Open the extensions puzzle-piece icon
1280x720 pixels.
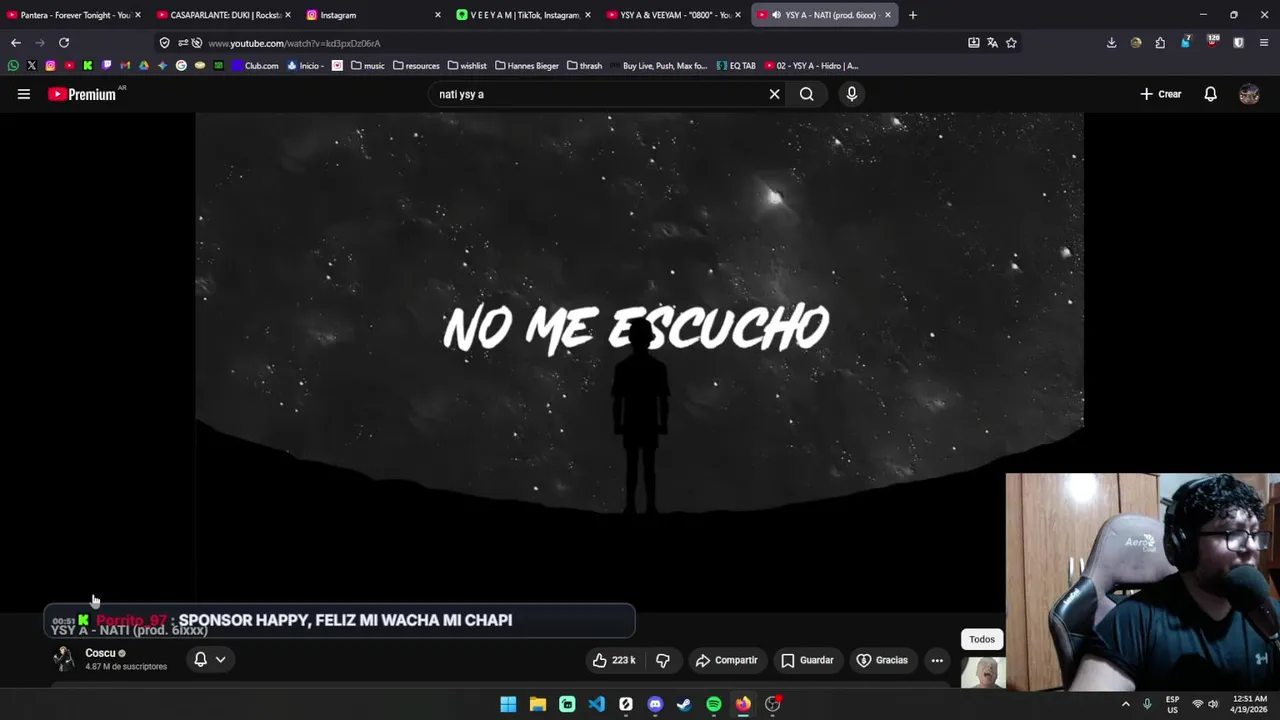[1160, 43]
